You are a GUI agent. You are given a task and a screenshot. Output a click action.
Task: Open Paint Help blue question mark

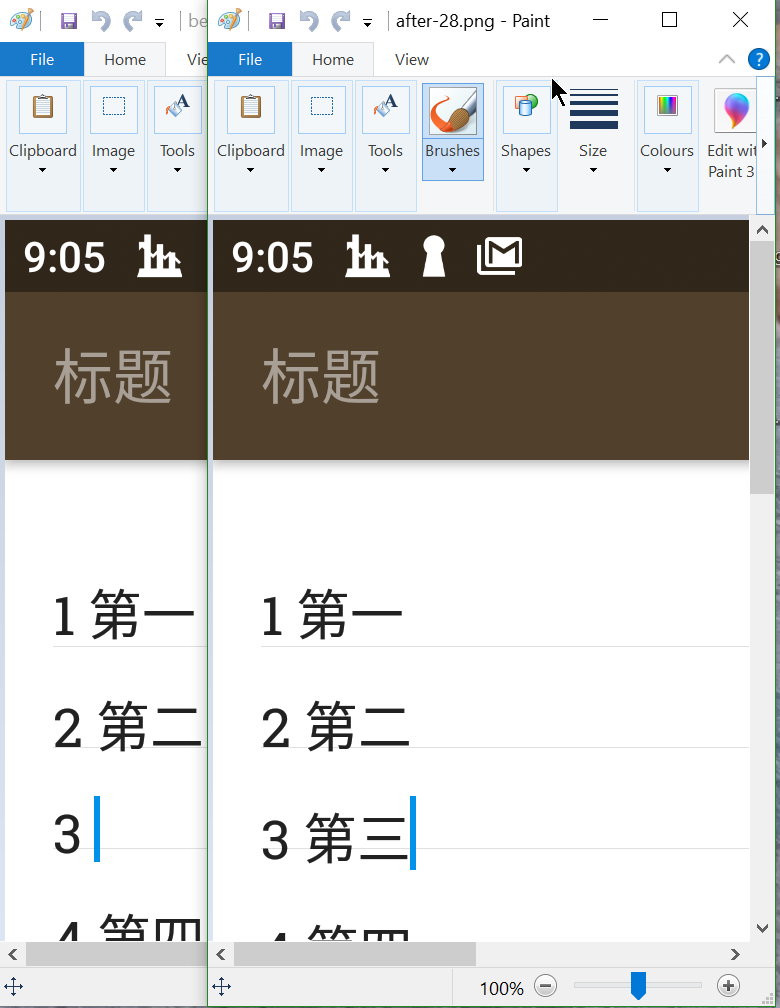coord(759,60)
